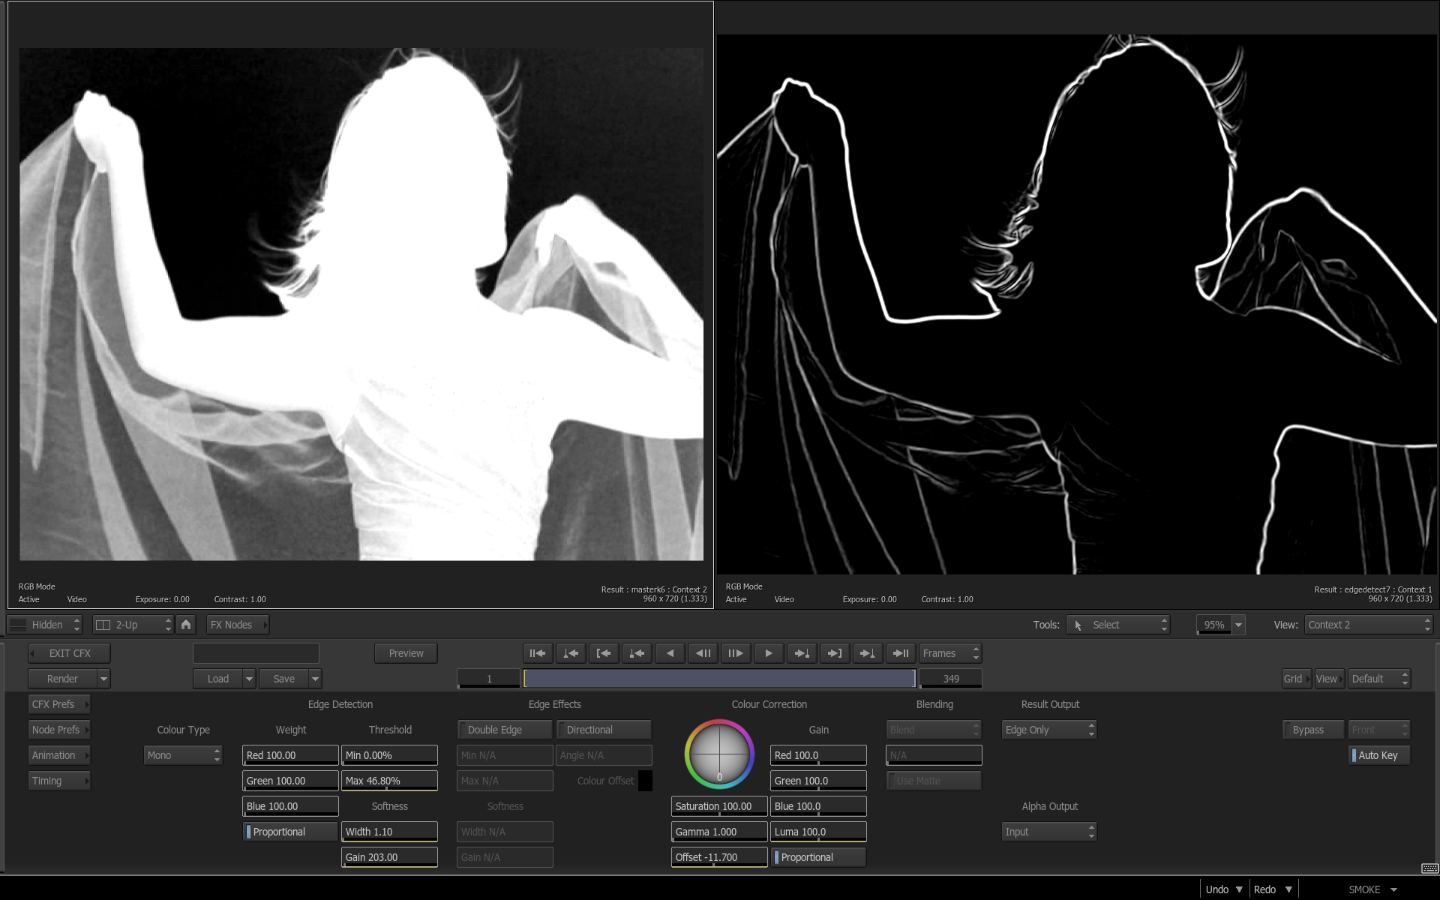The image size is (1440, 900).
Task: Toggle Proportional under Gain
Action: [818, 857]
